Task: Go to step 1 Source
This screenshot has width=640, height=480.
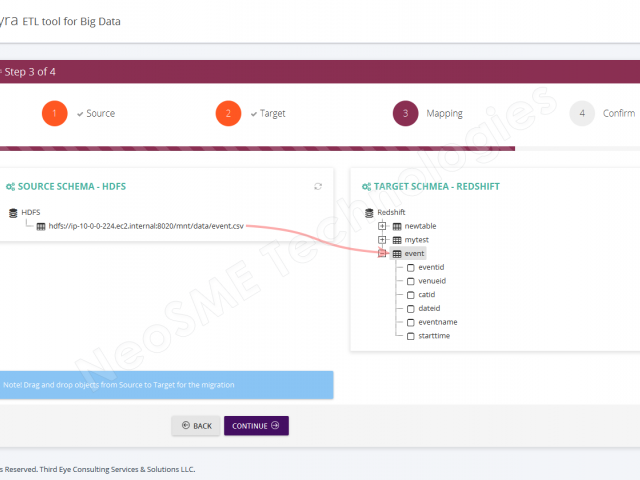Action: (x=55, y=113)
